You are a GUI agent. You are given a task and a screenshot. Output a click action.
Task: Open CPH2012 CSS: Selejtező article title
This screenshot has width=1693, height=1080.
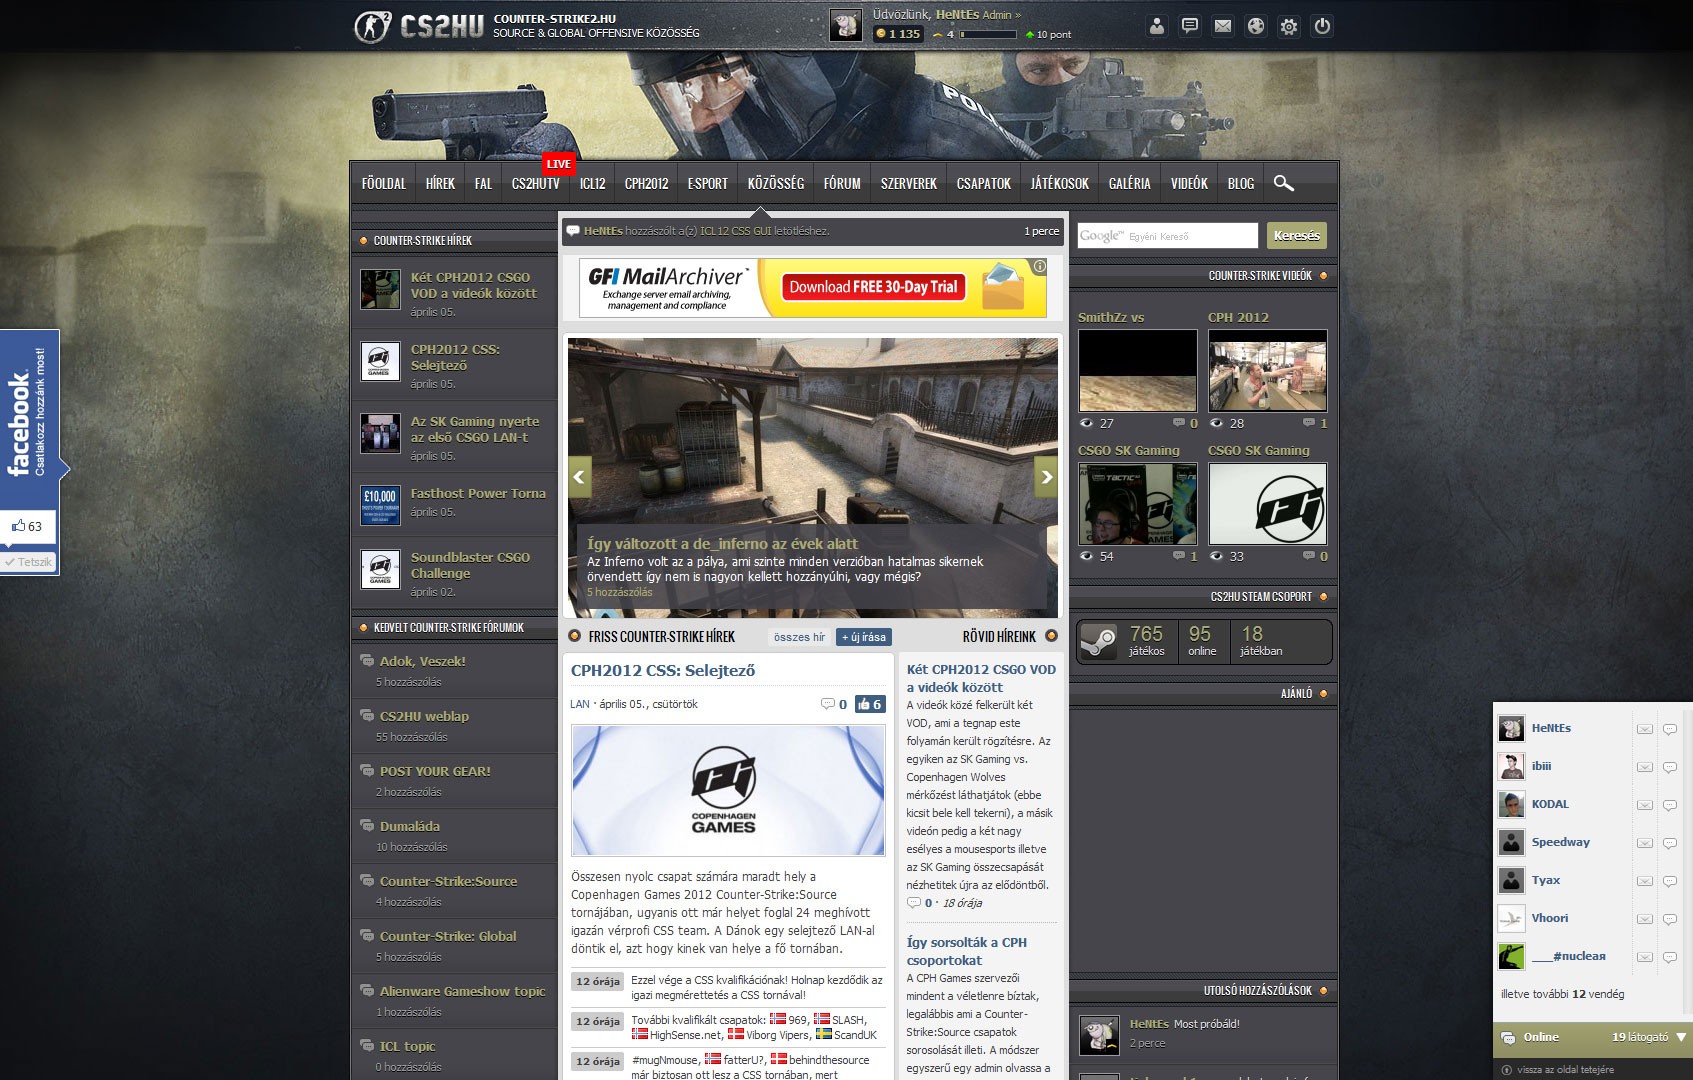click(x=663, y=671)
